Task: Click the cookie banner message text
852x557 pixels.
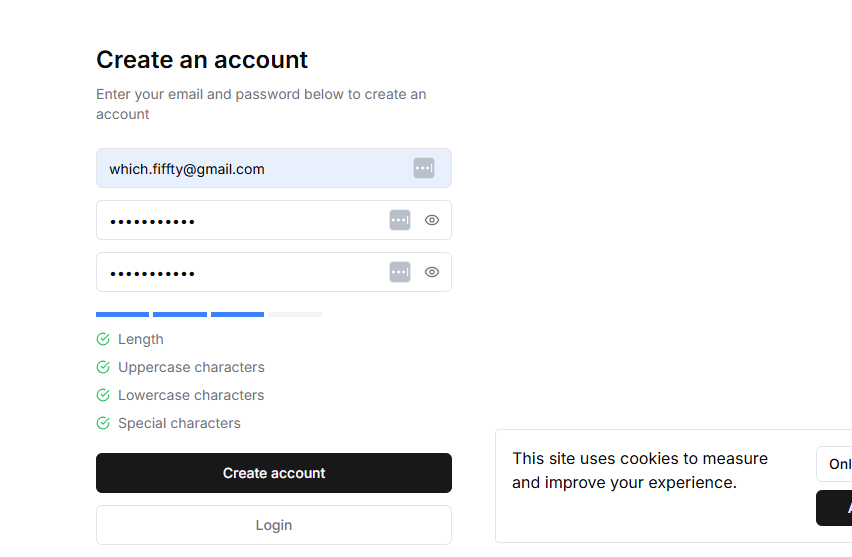Action: (640, 471)
